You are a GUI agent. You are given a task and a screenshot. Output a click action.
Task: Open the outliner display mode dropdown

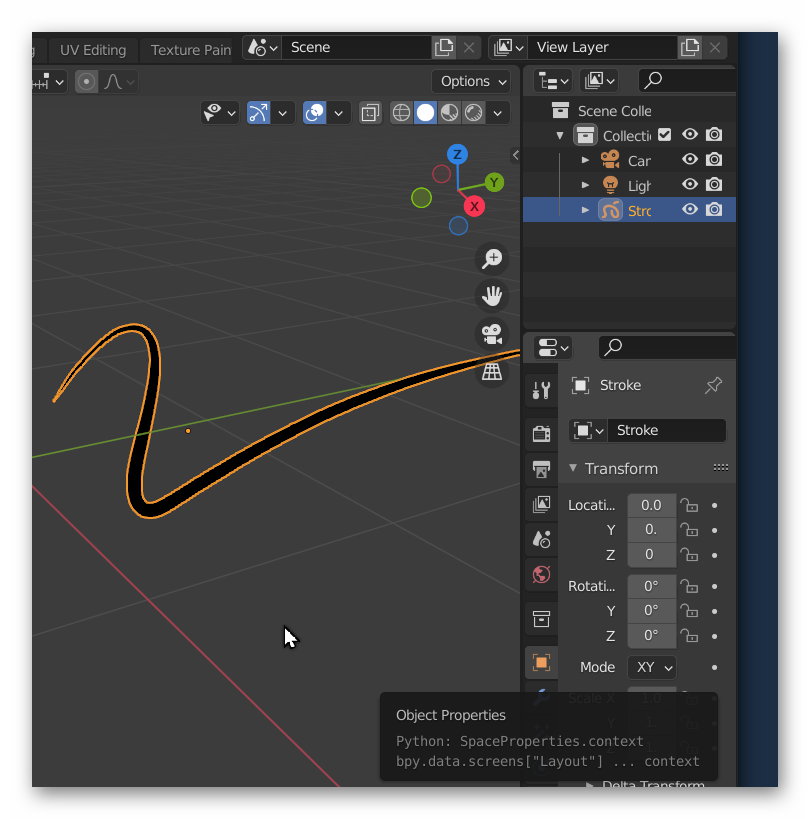[x=599, y=81]
